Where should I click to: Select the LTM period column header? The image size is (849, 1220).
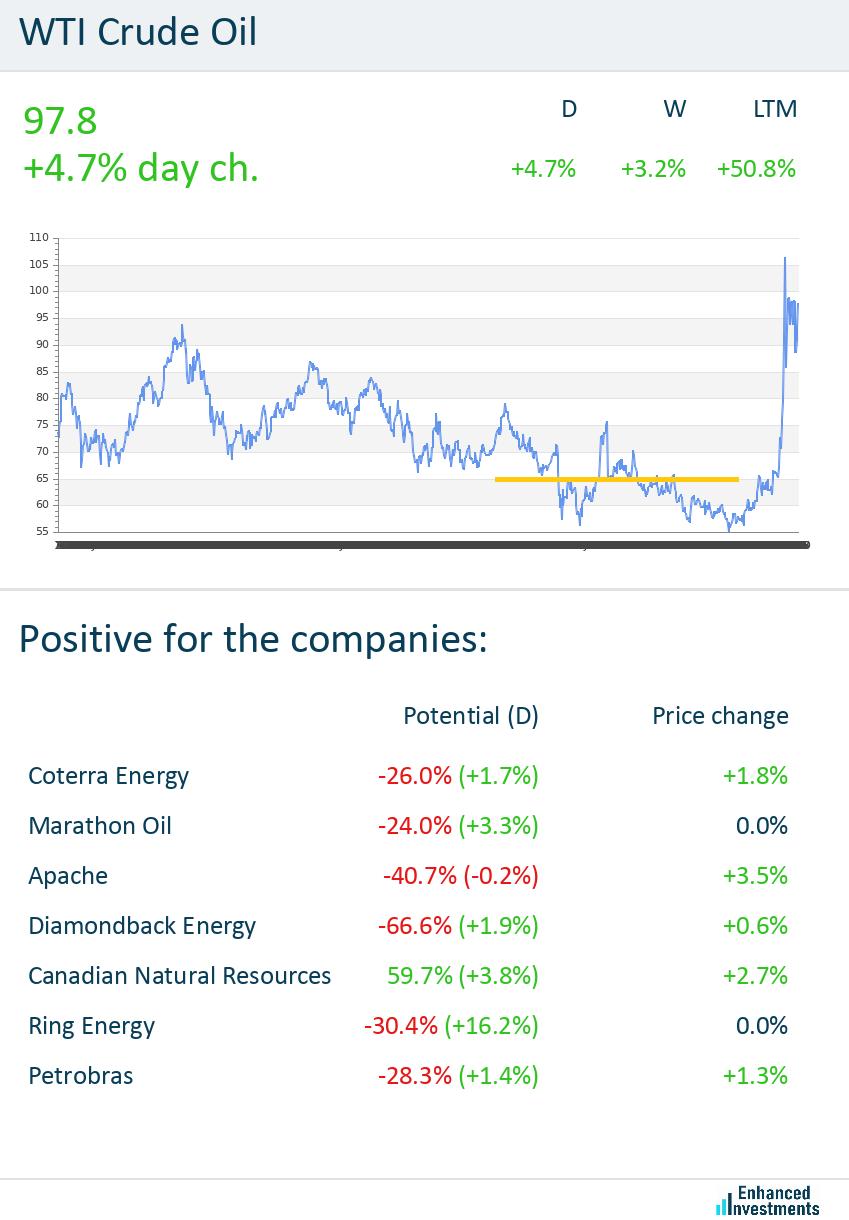tap(775, 109)
